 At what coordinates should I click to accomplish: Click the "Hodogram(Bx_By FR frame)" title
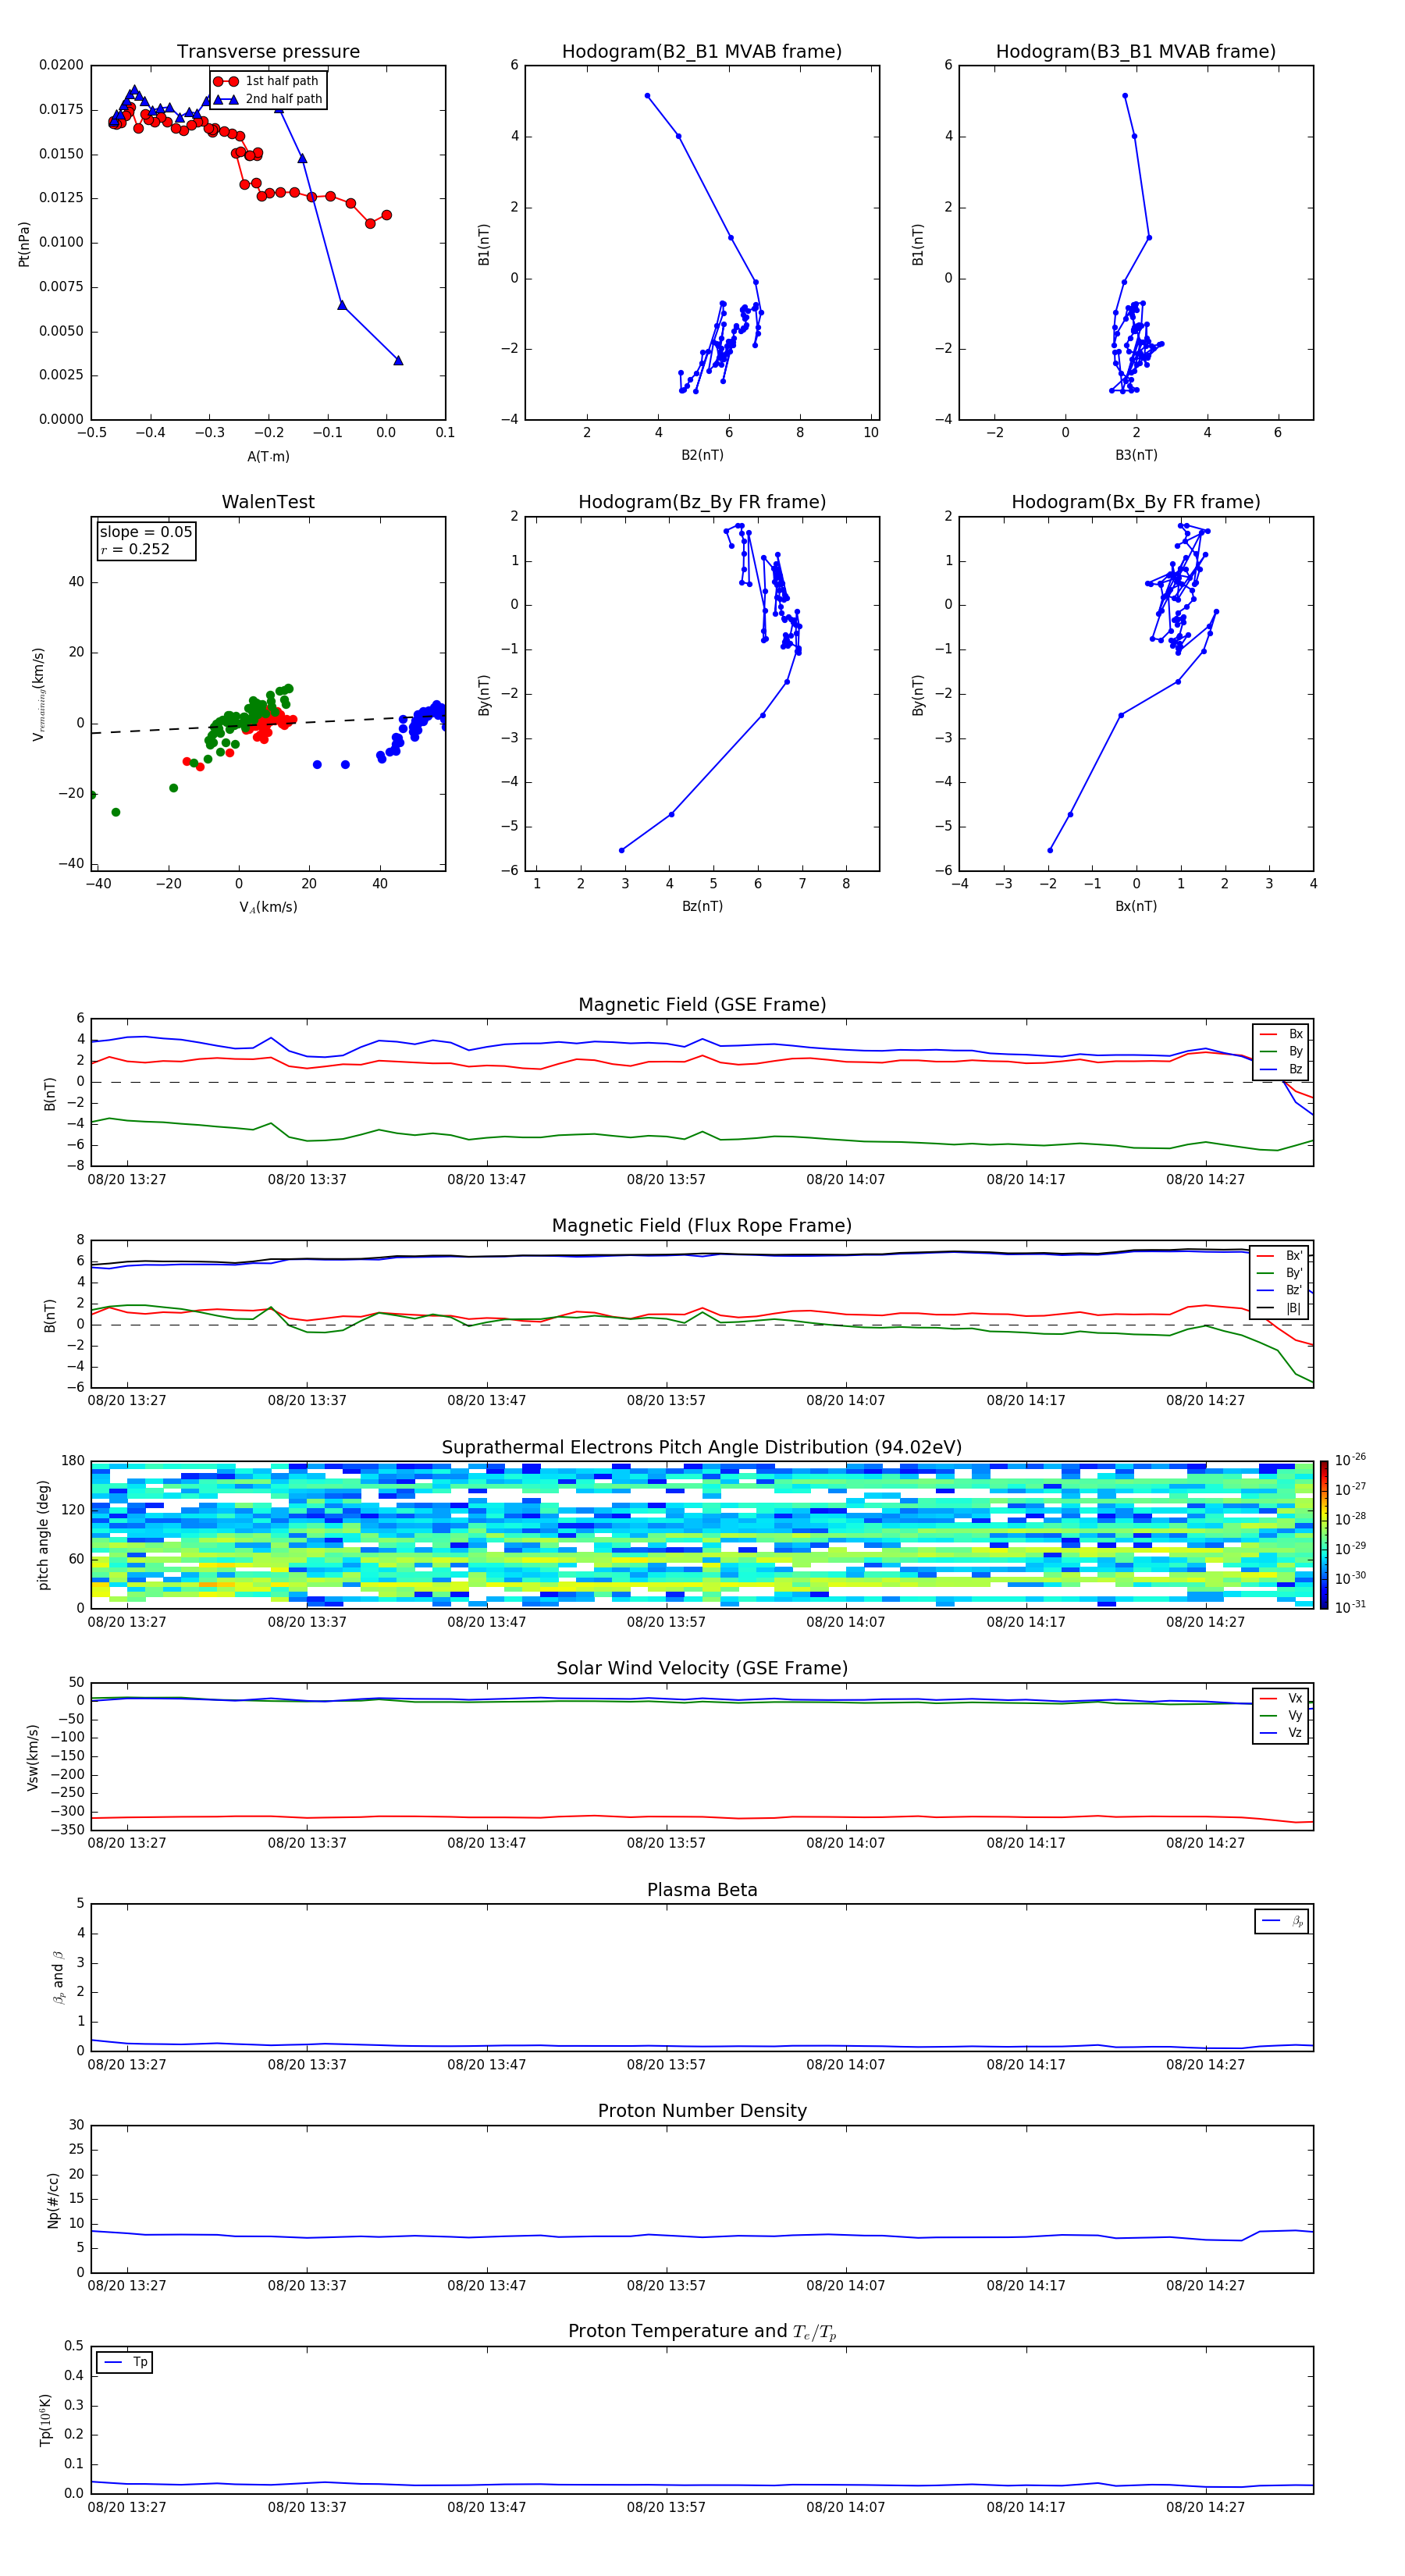1136,502
